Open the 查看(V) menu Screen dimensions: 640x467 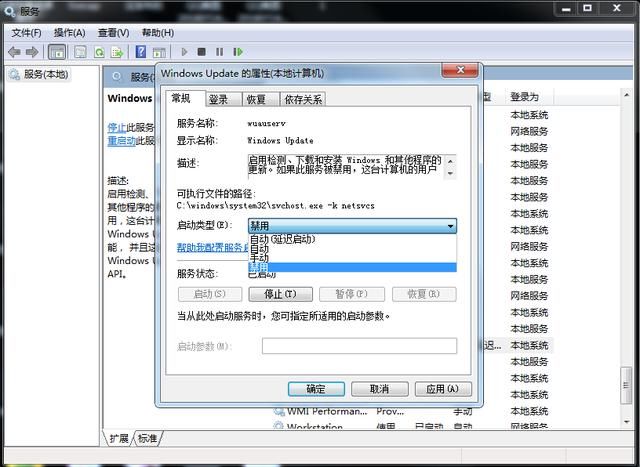tap(113, 33)
